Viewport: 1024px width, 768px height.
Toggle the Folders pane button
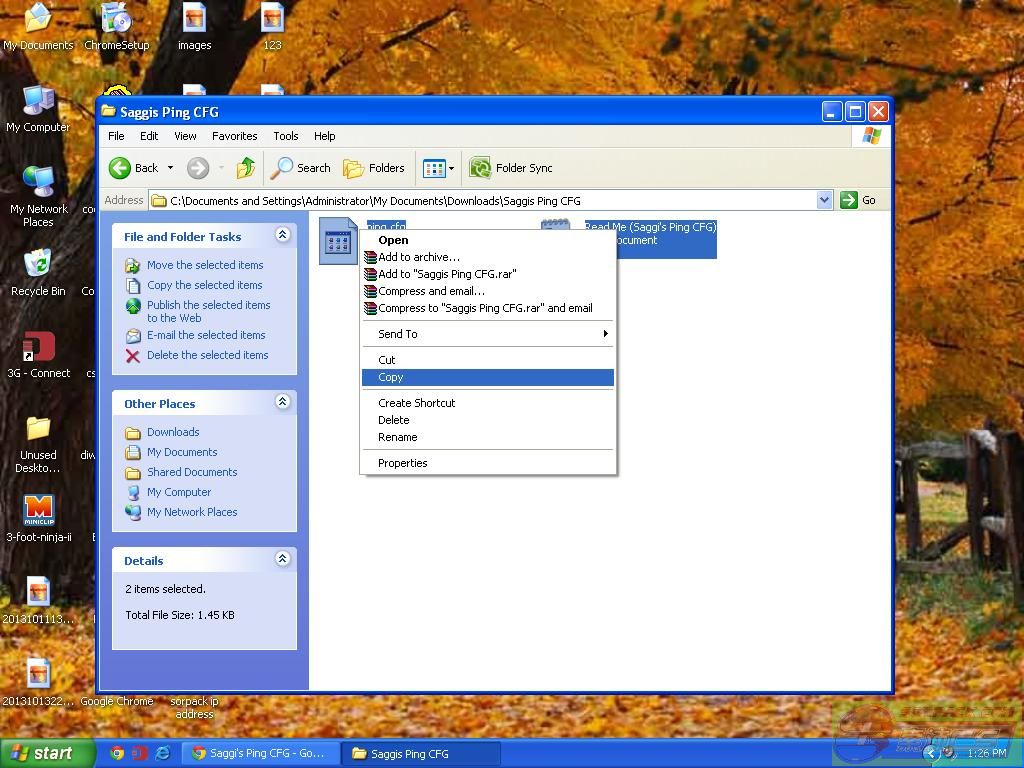(374, 168)
